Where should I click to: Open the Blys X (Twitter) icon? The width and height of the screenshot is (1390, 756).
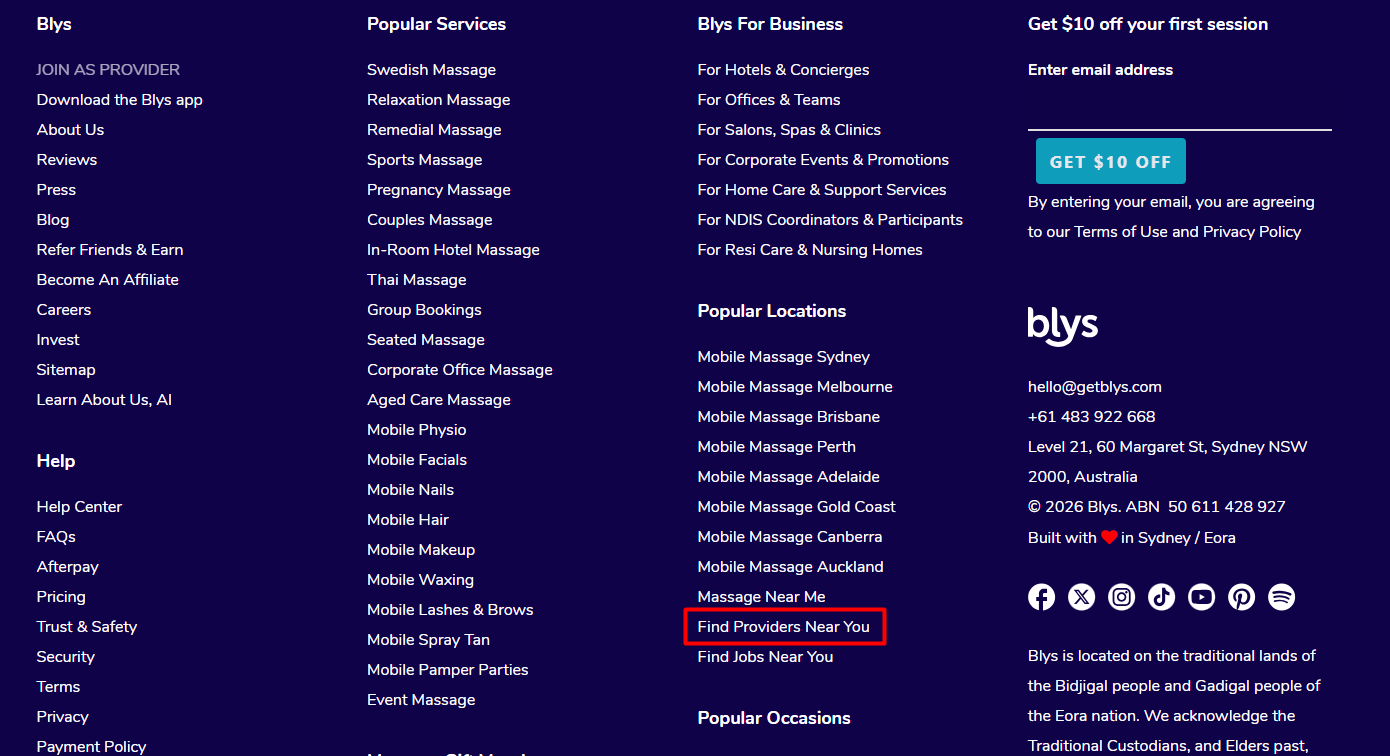(1081, 597)
